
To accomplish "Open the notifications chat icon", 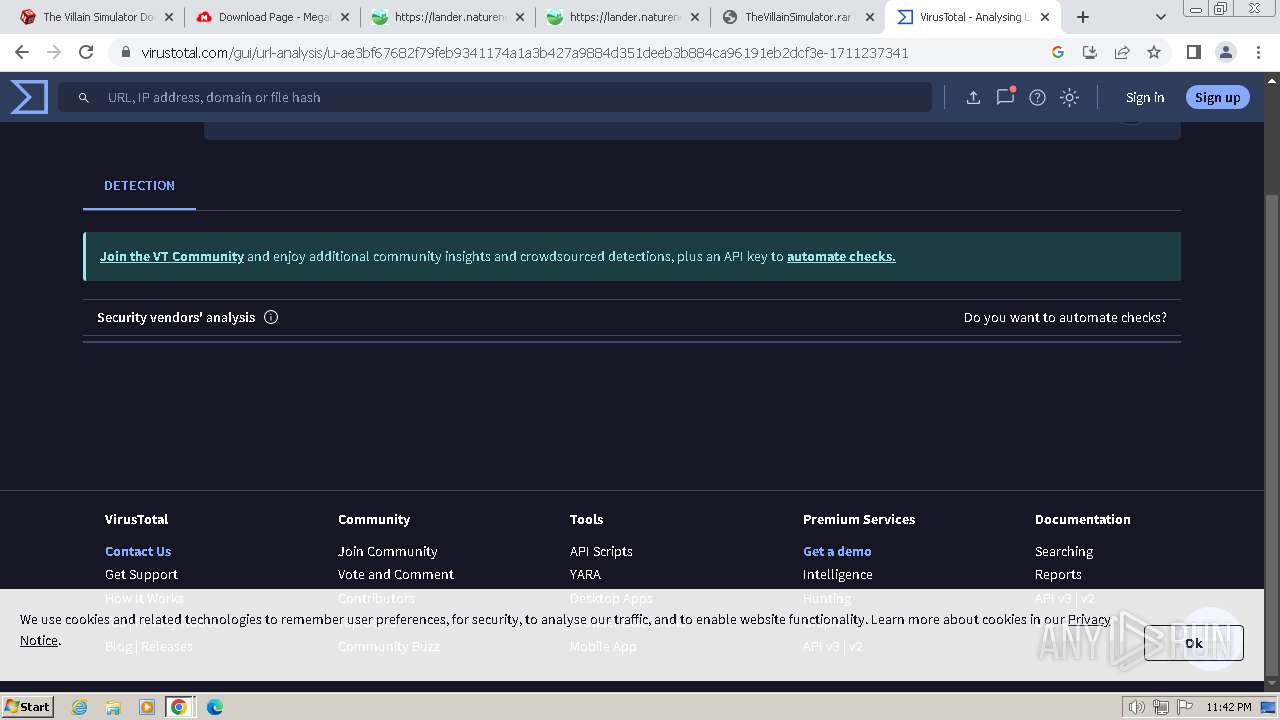I will click(1005, 96).
